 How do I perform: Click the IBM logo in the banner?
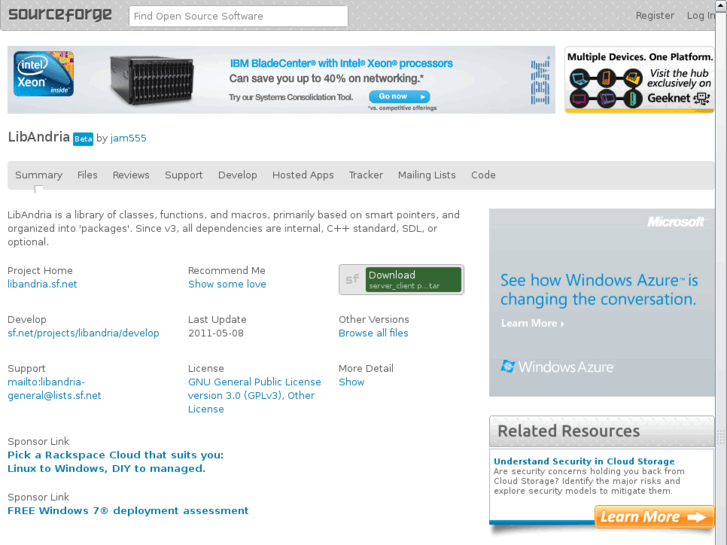[x=540, y=80]
